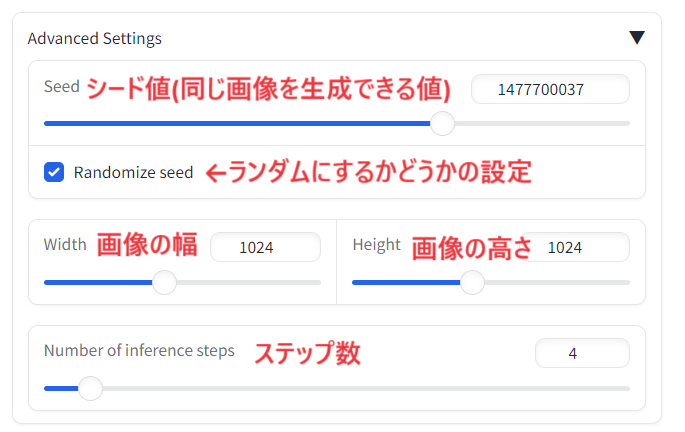Click the Width number input box
This screenshot has height=432, width=685.
click(265, 247)
